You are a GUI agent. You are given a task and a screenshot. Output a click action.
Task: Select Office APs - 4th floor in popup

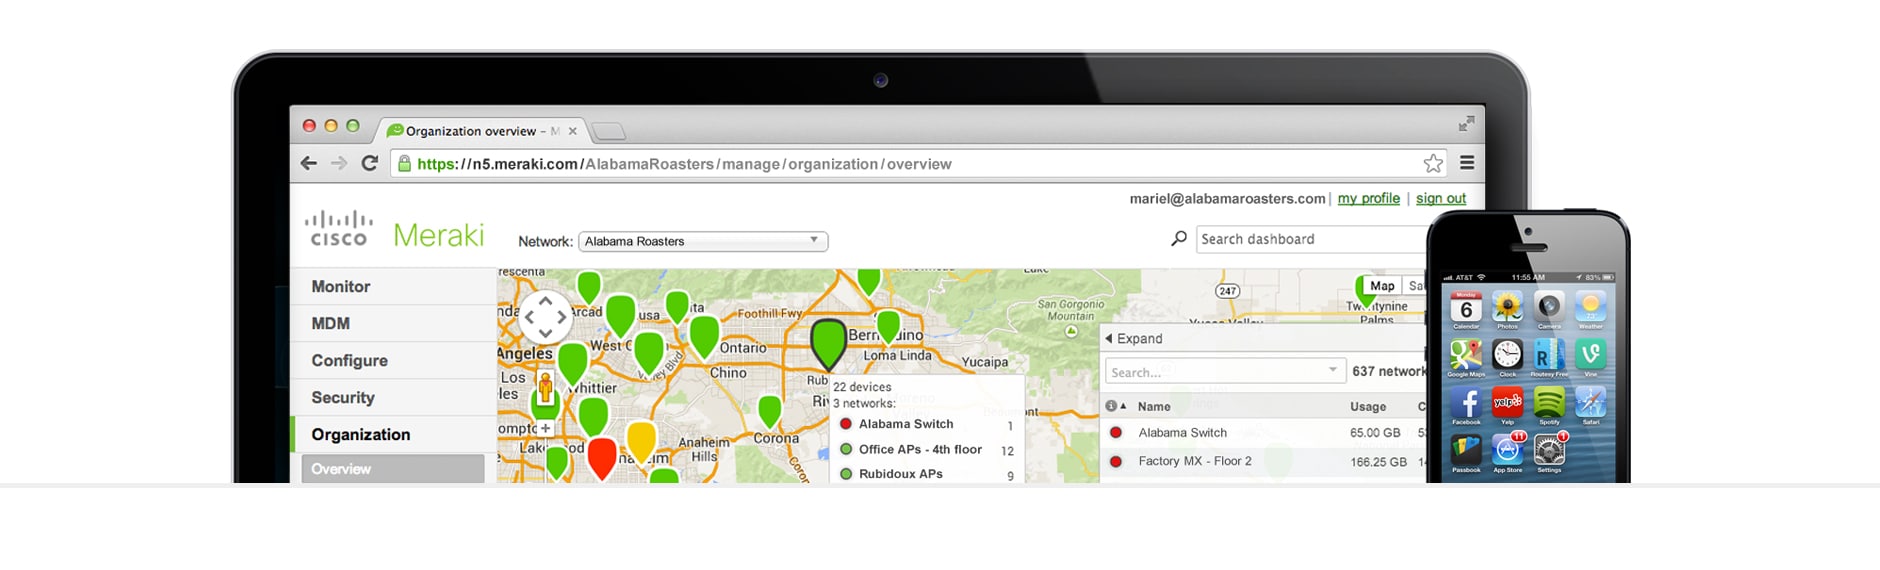[920, 450]
